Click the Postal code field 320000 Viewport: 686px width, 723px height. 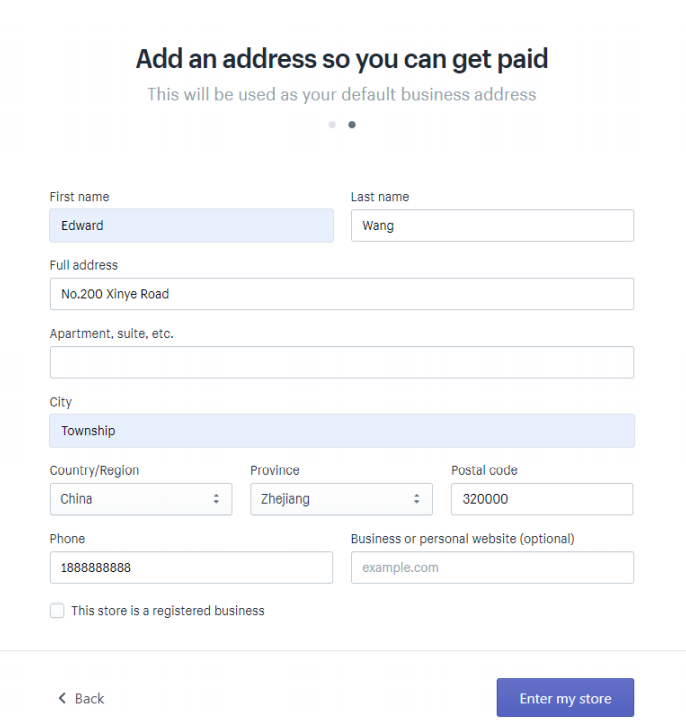[x=542, y=499]
